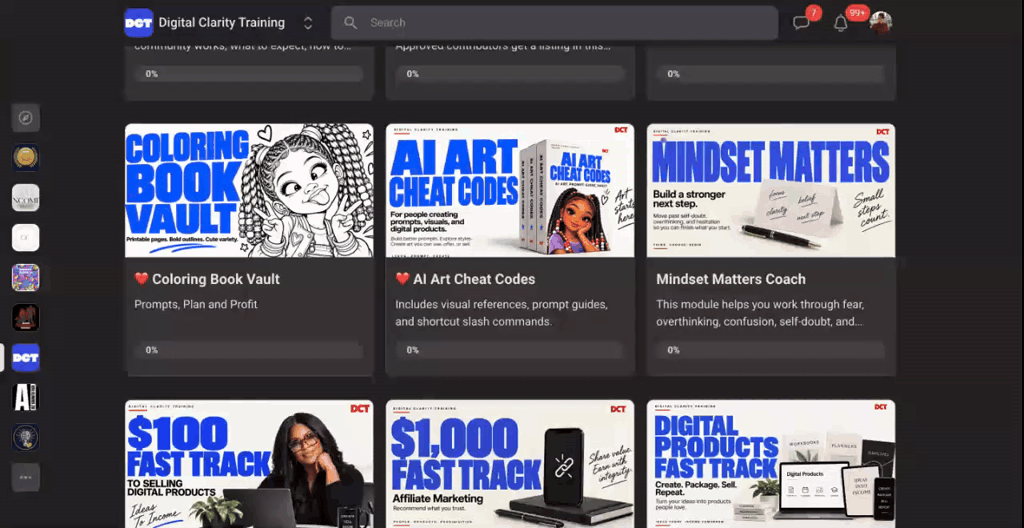This screenshot has width=1024, height=528.
Task: Expand the community switcher chevrons
Action: pos(308,23)
